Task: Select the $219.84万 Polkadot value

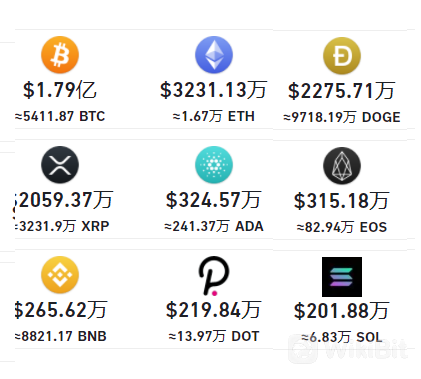Action: coord(214,310)
